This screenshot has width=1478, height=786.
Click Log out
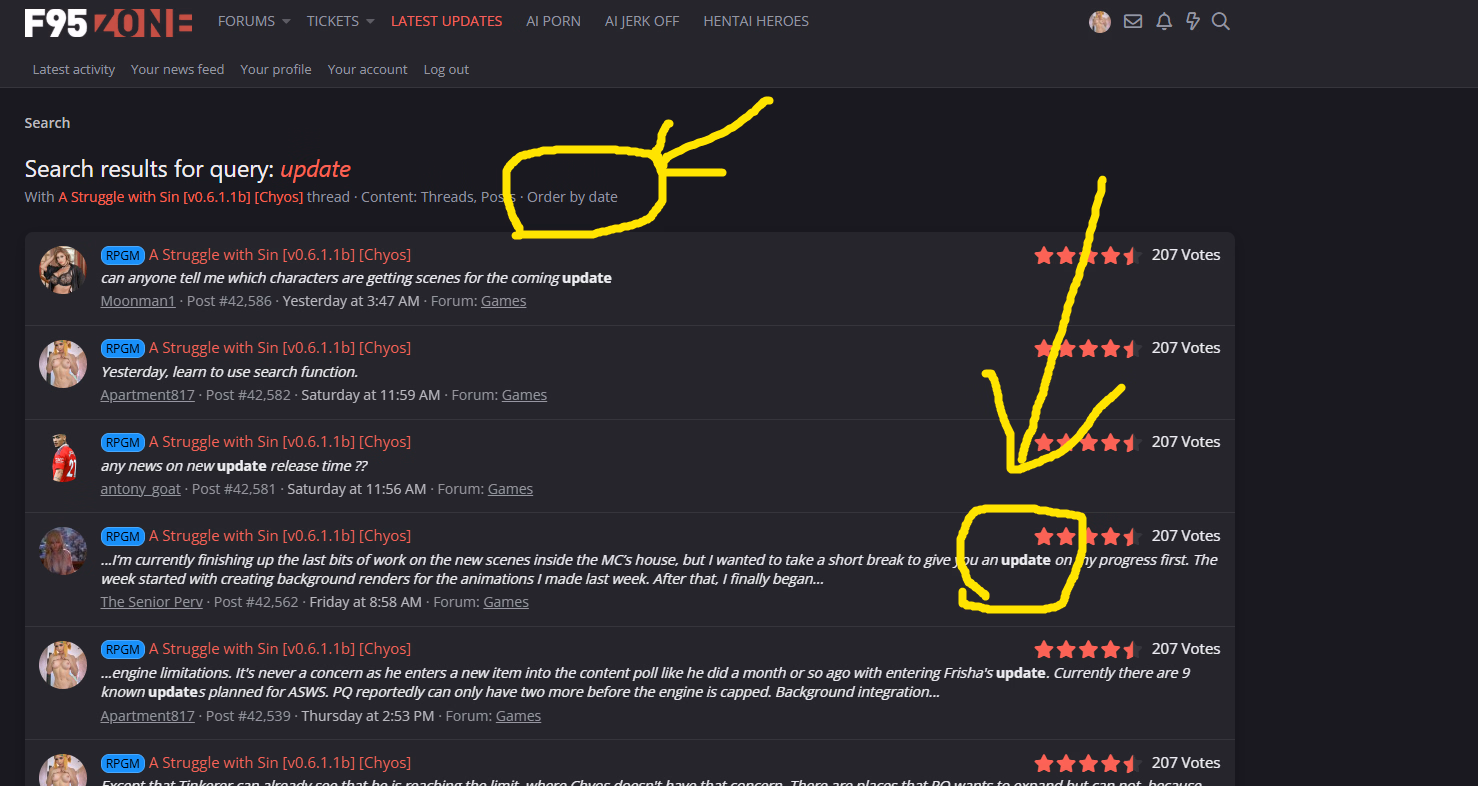446,69
